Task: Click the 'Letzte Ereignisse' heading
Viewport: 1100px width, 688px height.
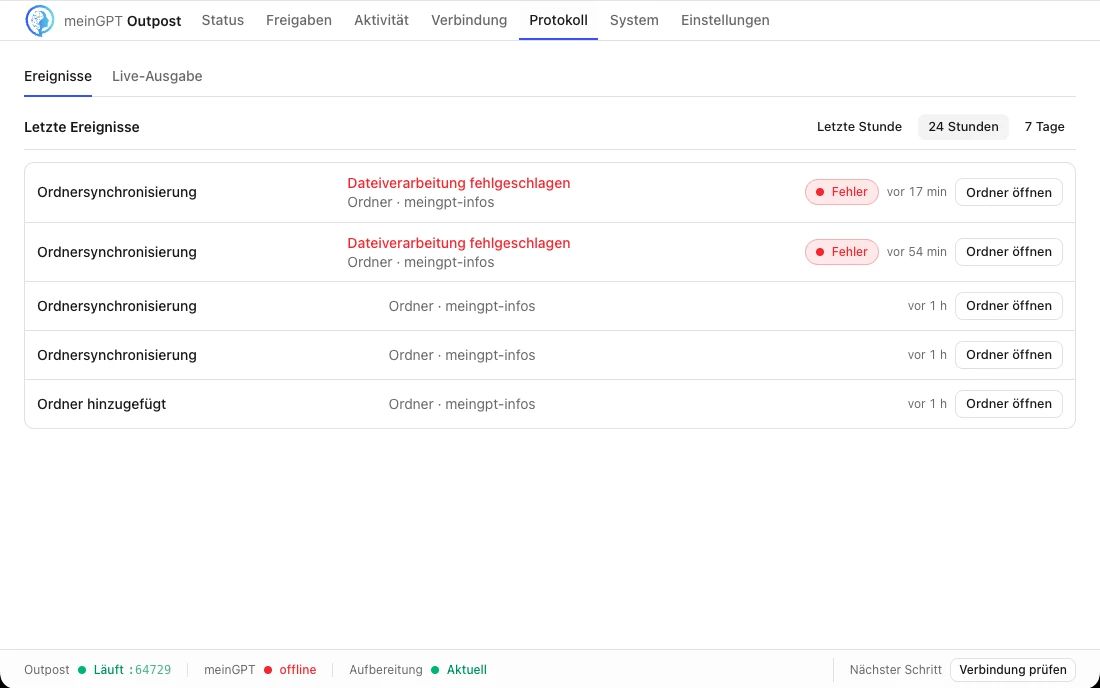Action: pos(81,127)
